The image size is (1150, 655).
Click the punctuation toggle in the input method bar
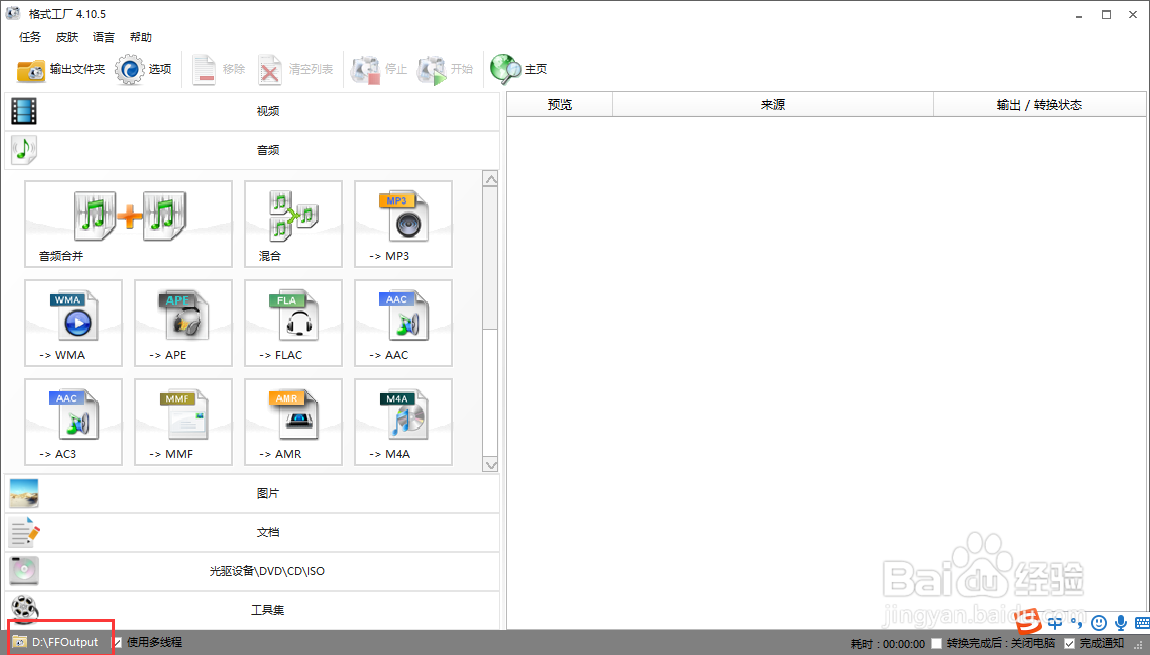click(x=1077, y=623)
